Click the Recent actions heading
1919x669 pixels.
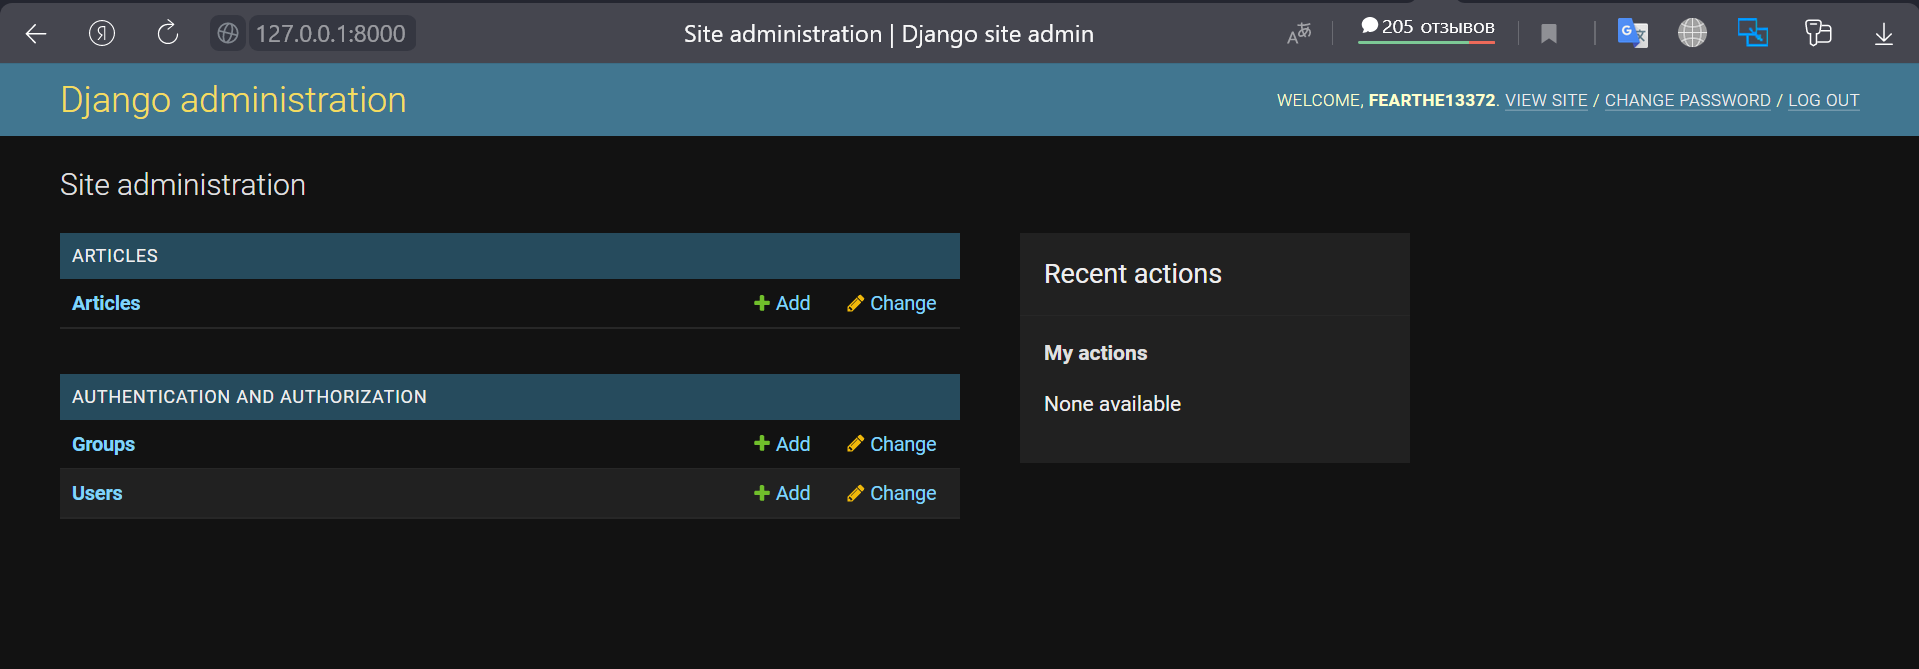pyautogui.click(x=1133, y=274)
